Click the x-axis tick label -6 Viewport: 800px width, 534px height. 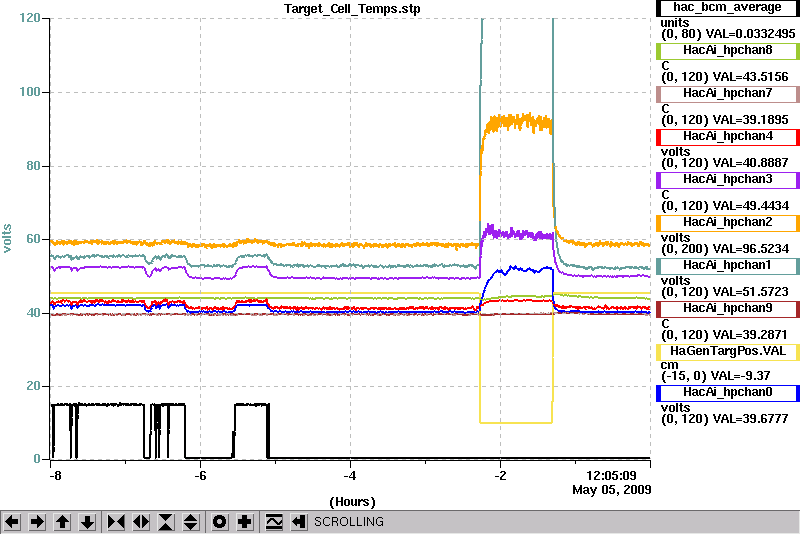coord(200,476)
